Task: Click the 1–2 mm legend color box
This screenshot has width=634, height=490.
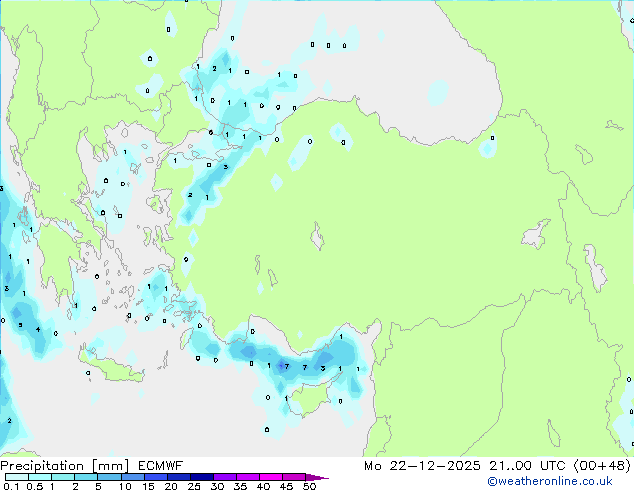Action: (63, 477)
